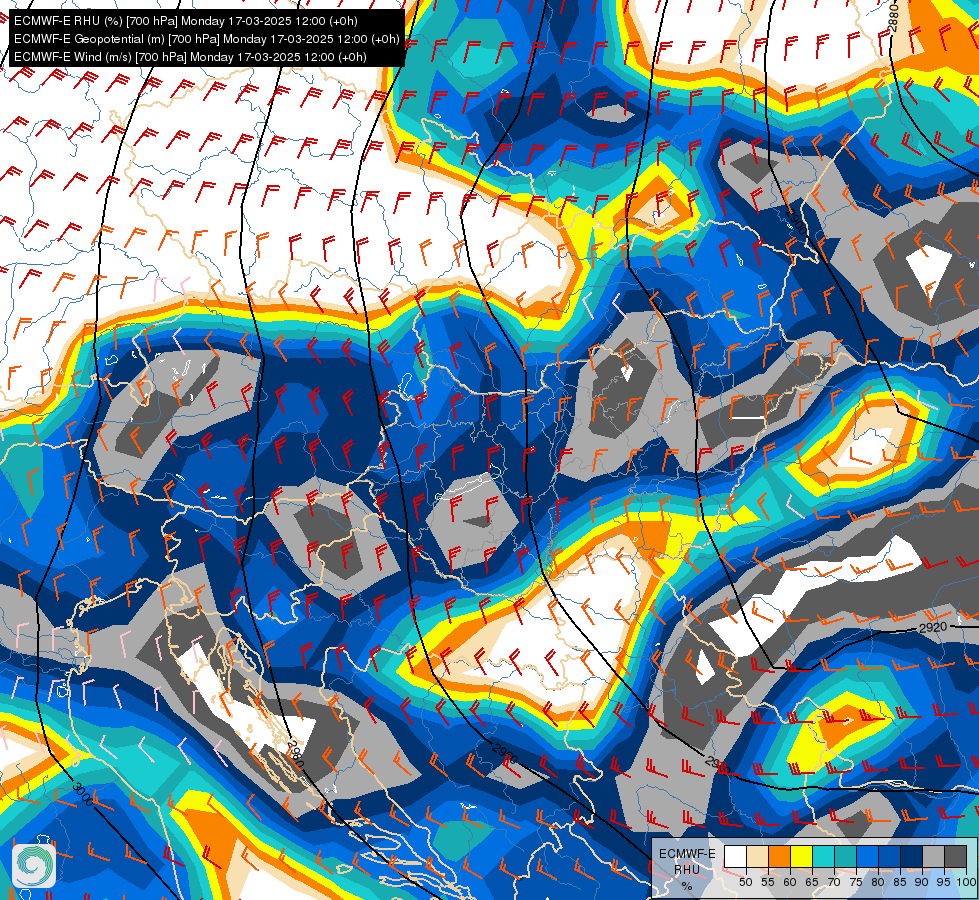
Task: Click legend tick value 95
Action: pyautogui.click(x=943, y=883)
